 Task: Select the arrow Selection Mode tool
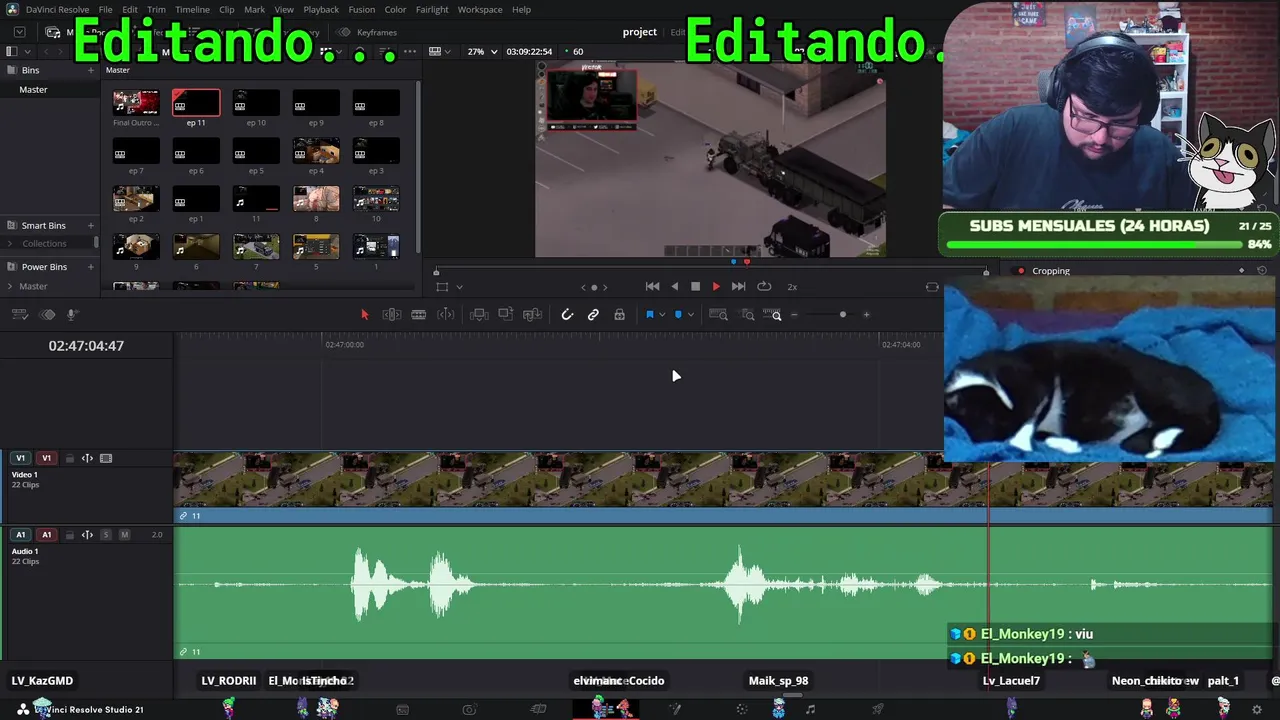tap(364, 315)
